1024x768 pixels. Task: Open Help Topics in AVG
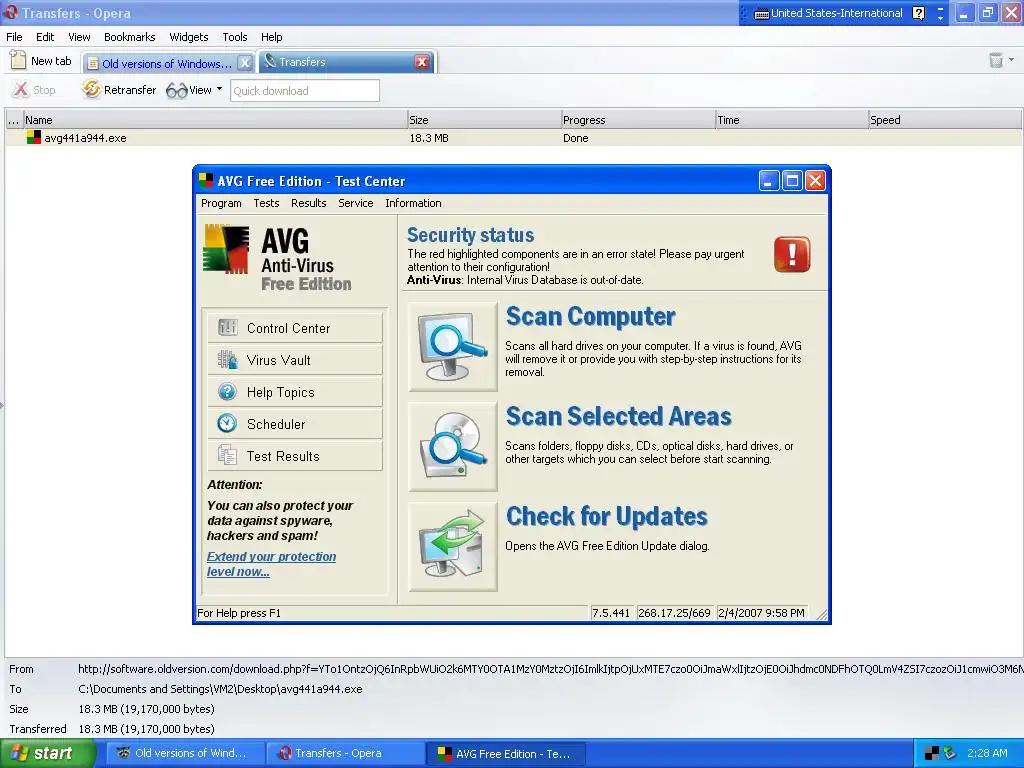click(x=295, y=392)
